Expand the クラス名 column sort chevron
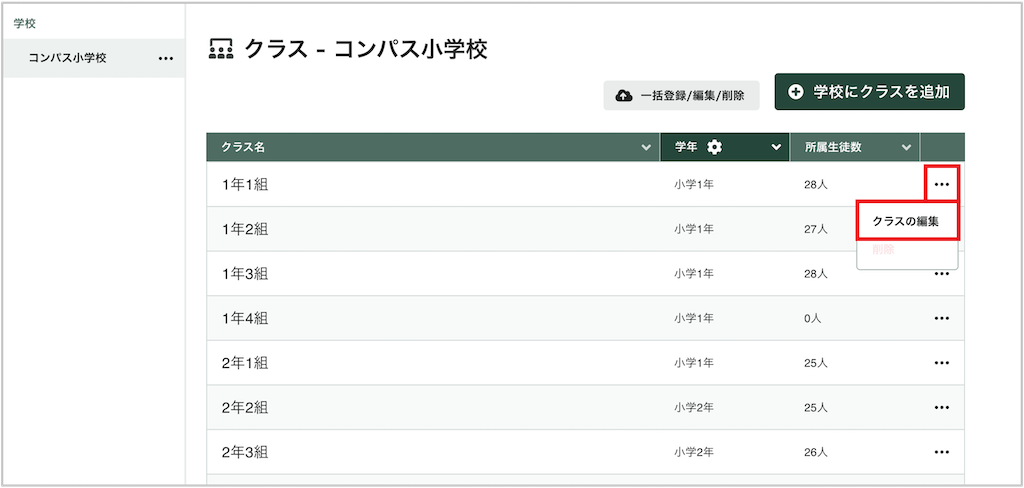 coord(646,148)
